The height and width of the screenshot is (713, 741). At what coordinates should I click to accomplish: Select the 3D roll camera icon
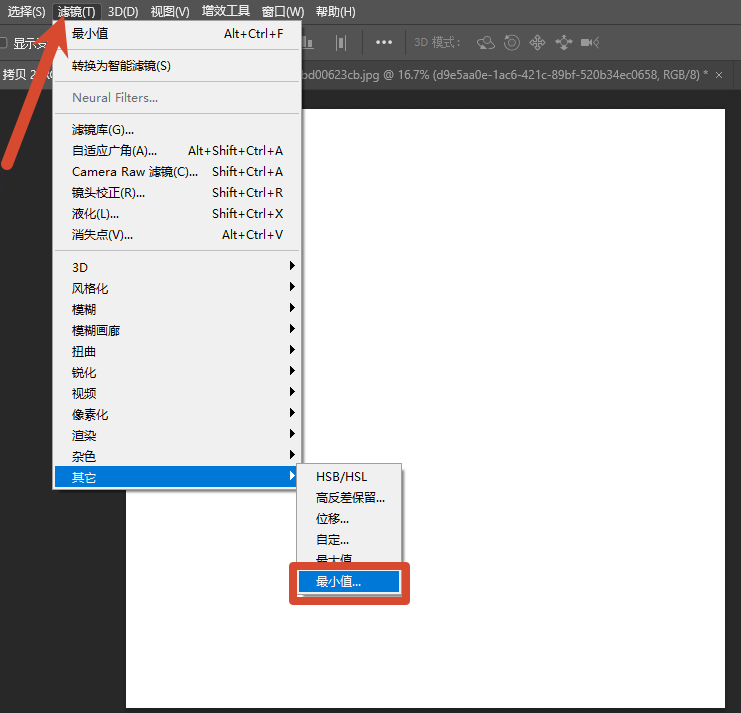(512, 43)
